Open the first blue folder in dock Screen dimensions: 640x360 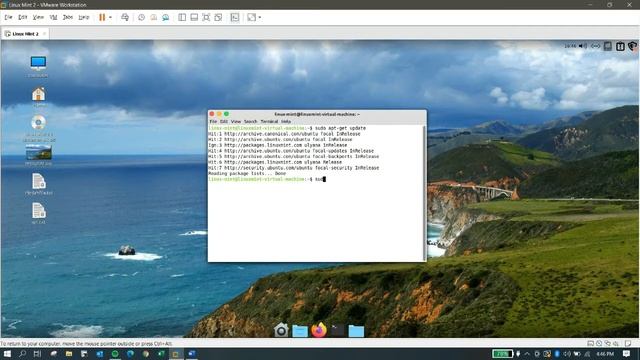tap(300, 330)
